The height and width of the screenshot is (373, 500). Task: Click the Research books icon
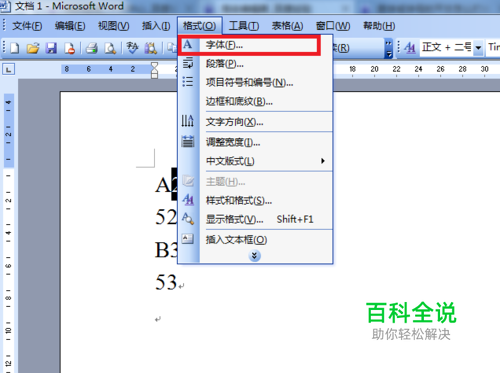click(150, 48)
